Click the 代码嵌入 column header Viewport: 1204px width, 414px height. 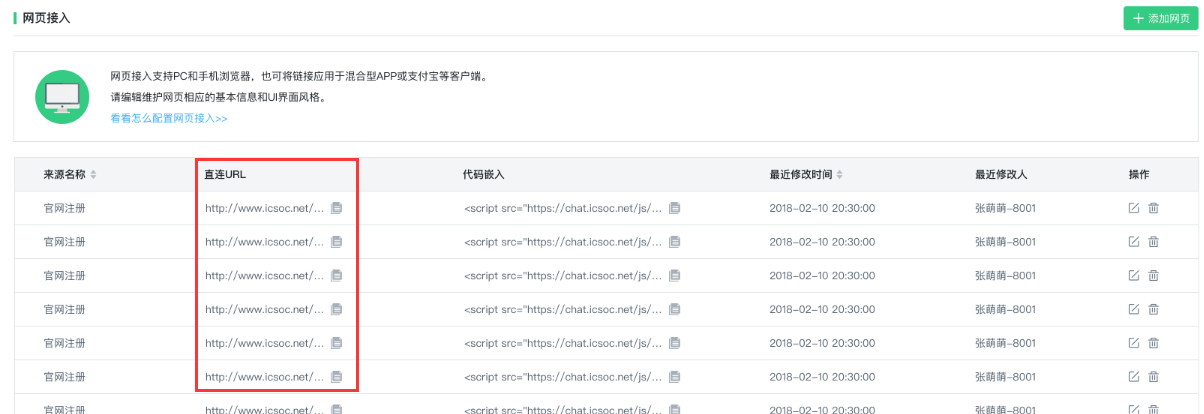point(484,175)
